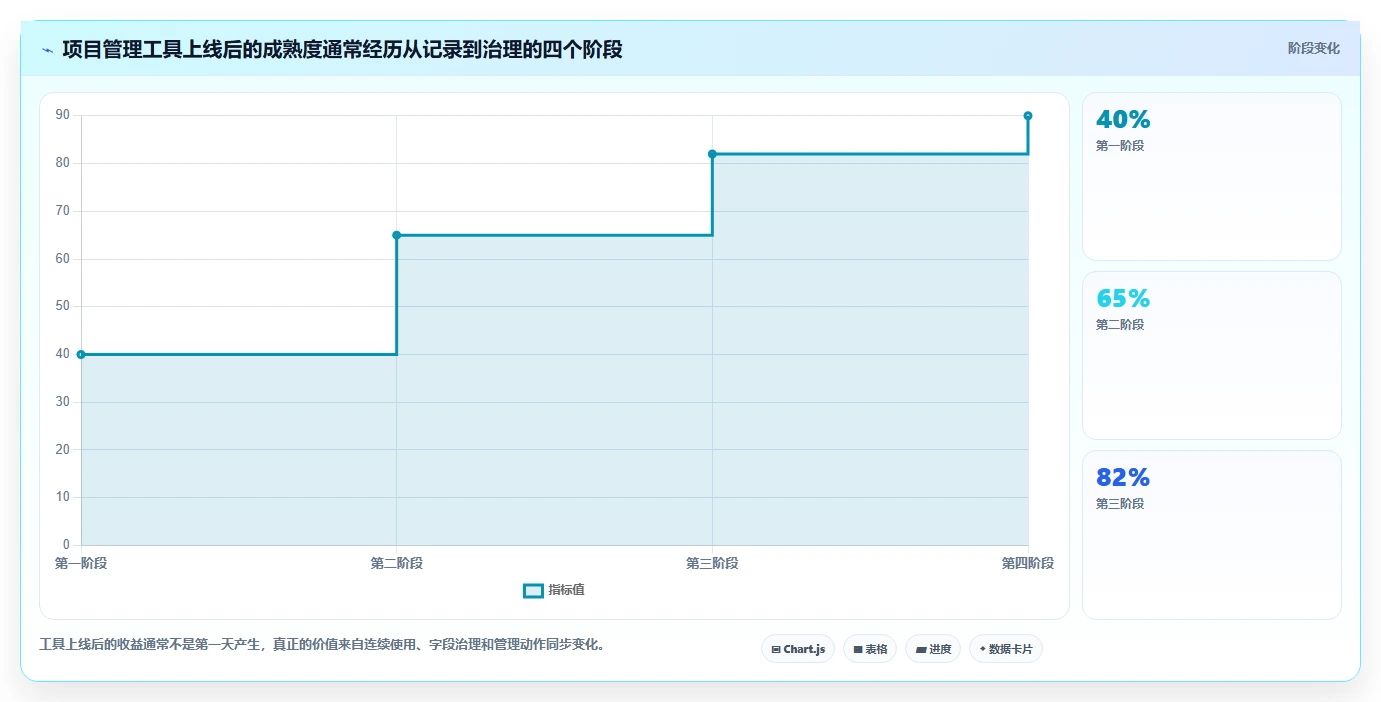Select the 40% 第一阶段 card
This screenshot has width=1381, height=702.
pyautogui.click(x=1211, y=176)
